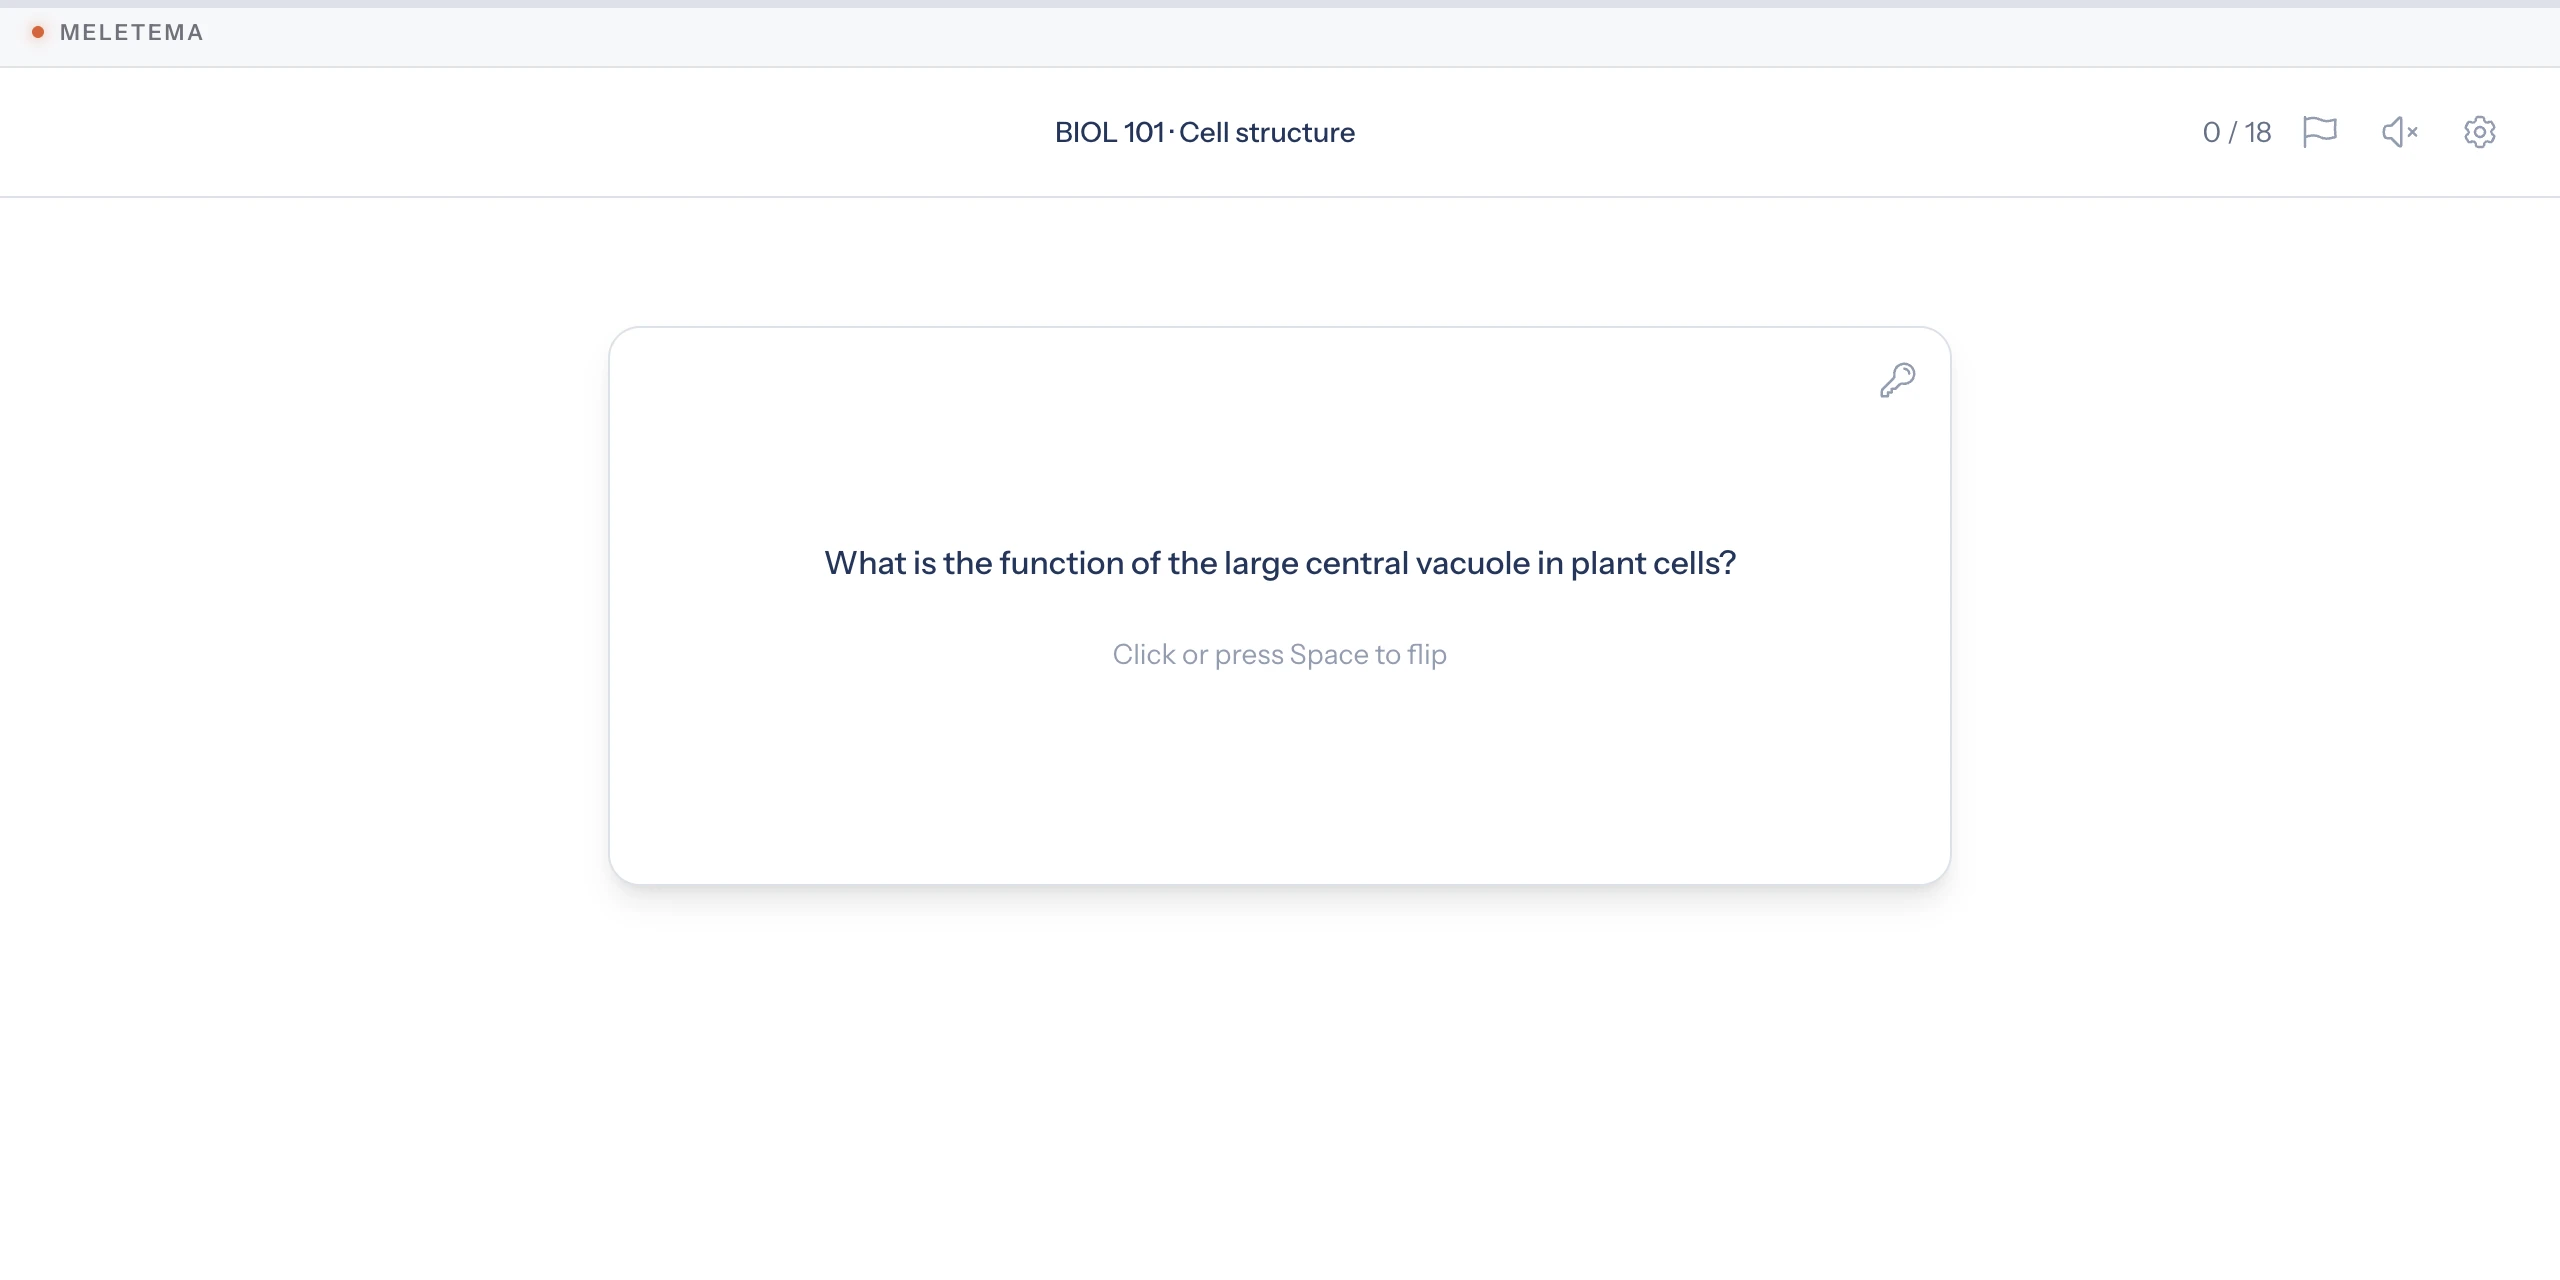Flag this card with the flag icon
2560x1280 pixels.
[2319, 132]
